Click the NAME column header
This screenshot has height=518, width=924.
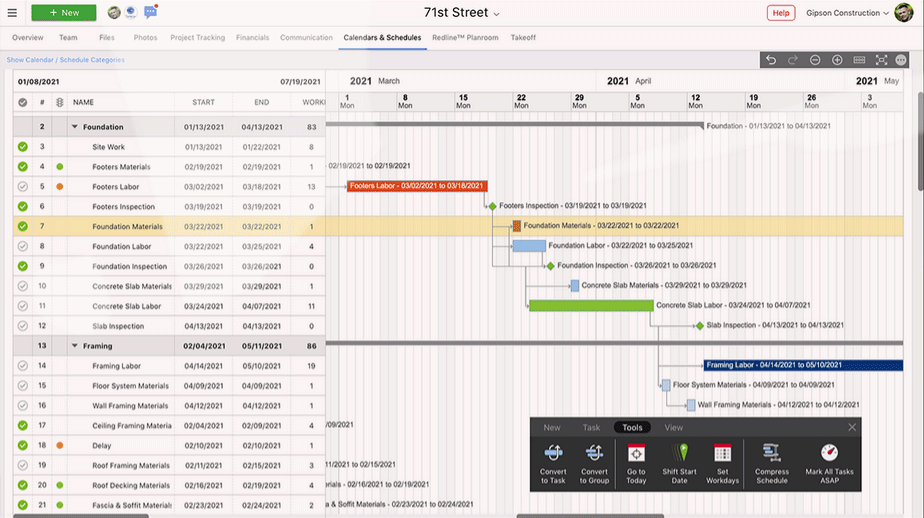coord(83,102)
